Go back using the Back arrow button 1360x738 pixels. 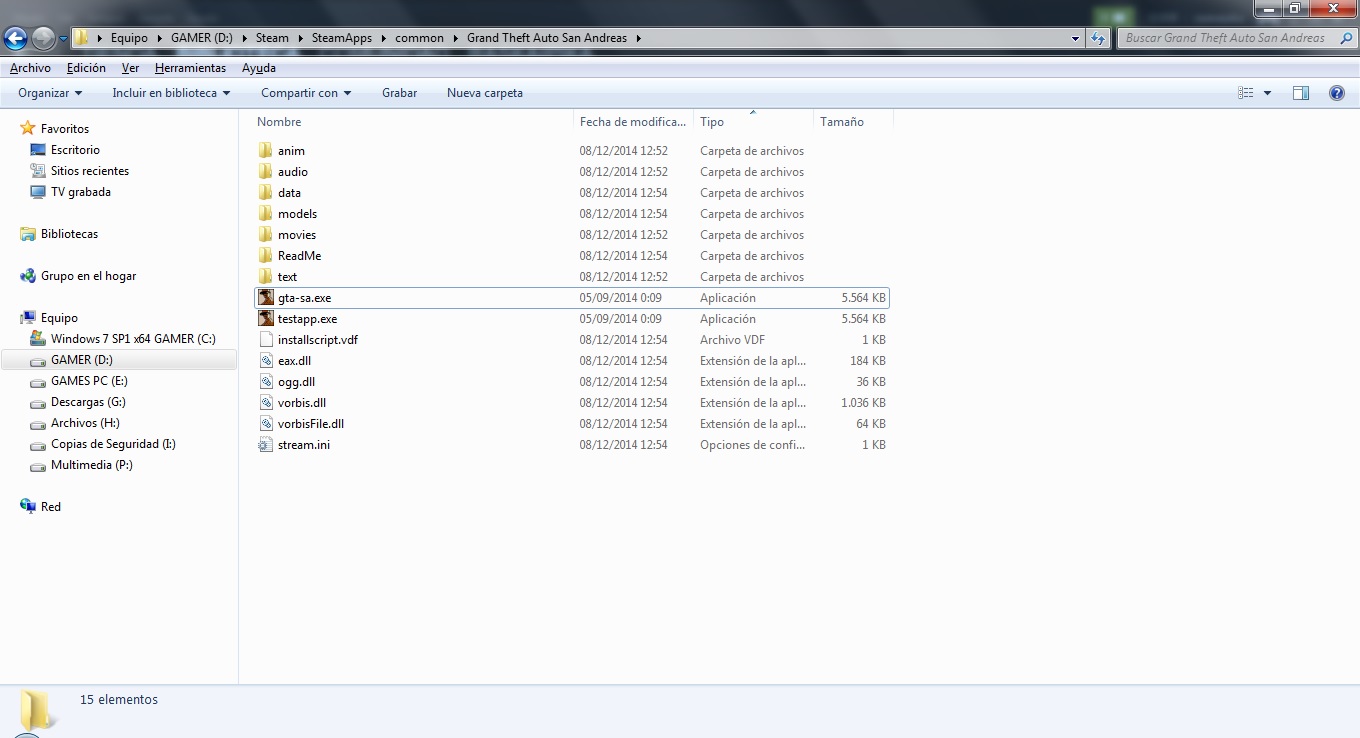click(x=16, y=38)
